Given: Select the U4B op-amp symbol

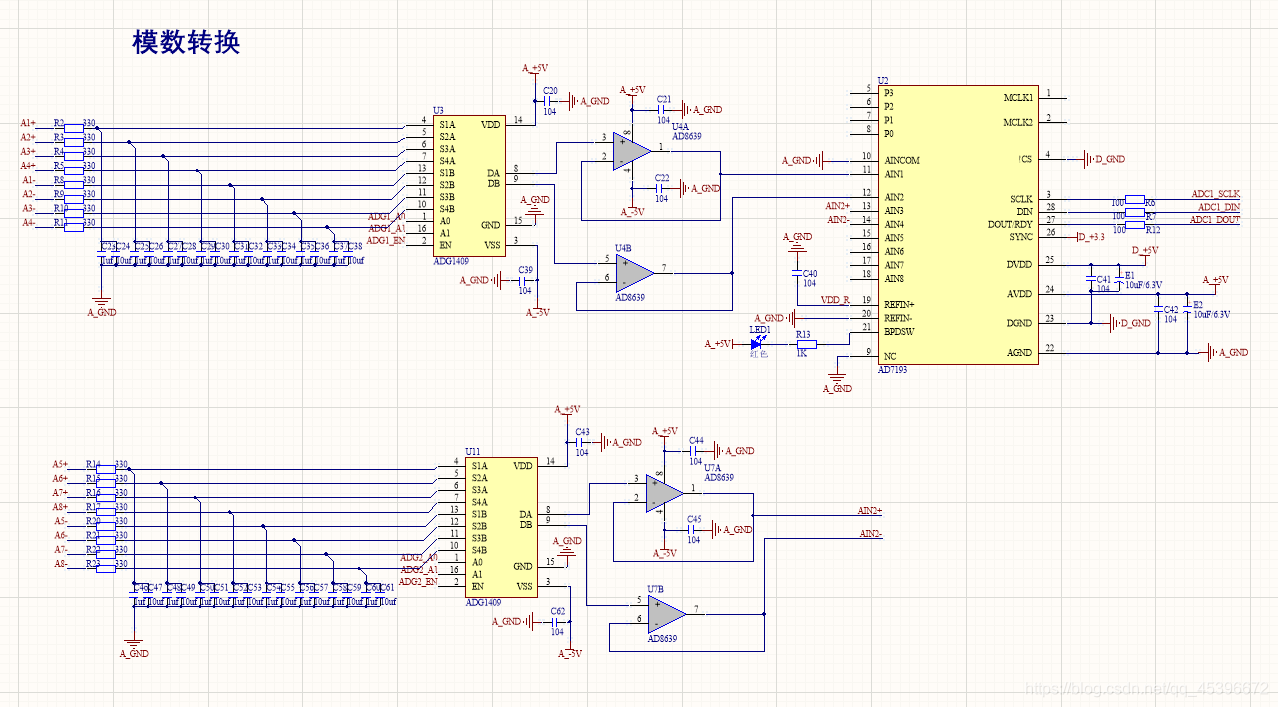Looking at the screenshot, I should pyautogui.click(x=634, y=271).
